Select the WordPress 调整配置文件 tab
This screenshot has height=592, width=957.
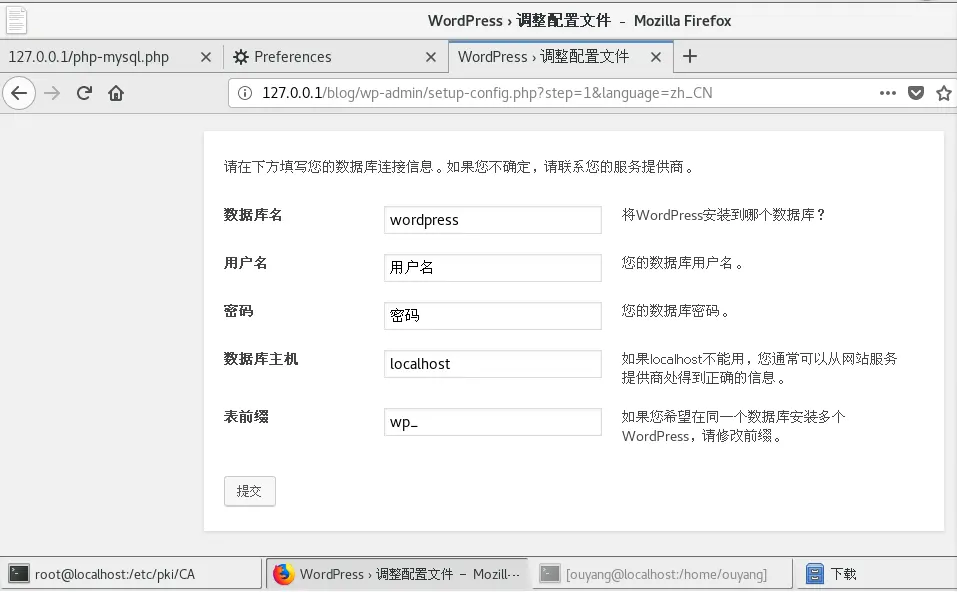point(560,57)
